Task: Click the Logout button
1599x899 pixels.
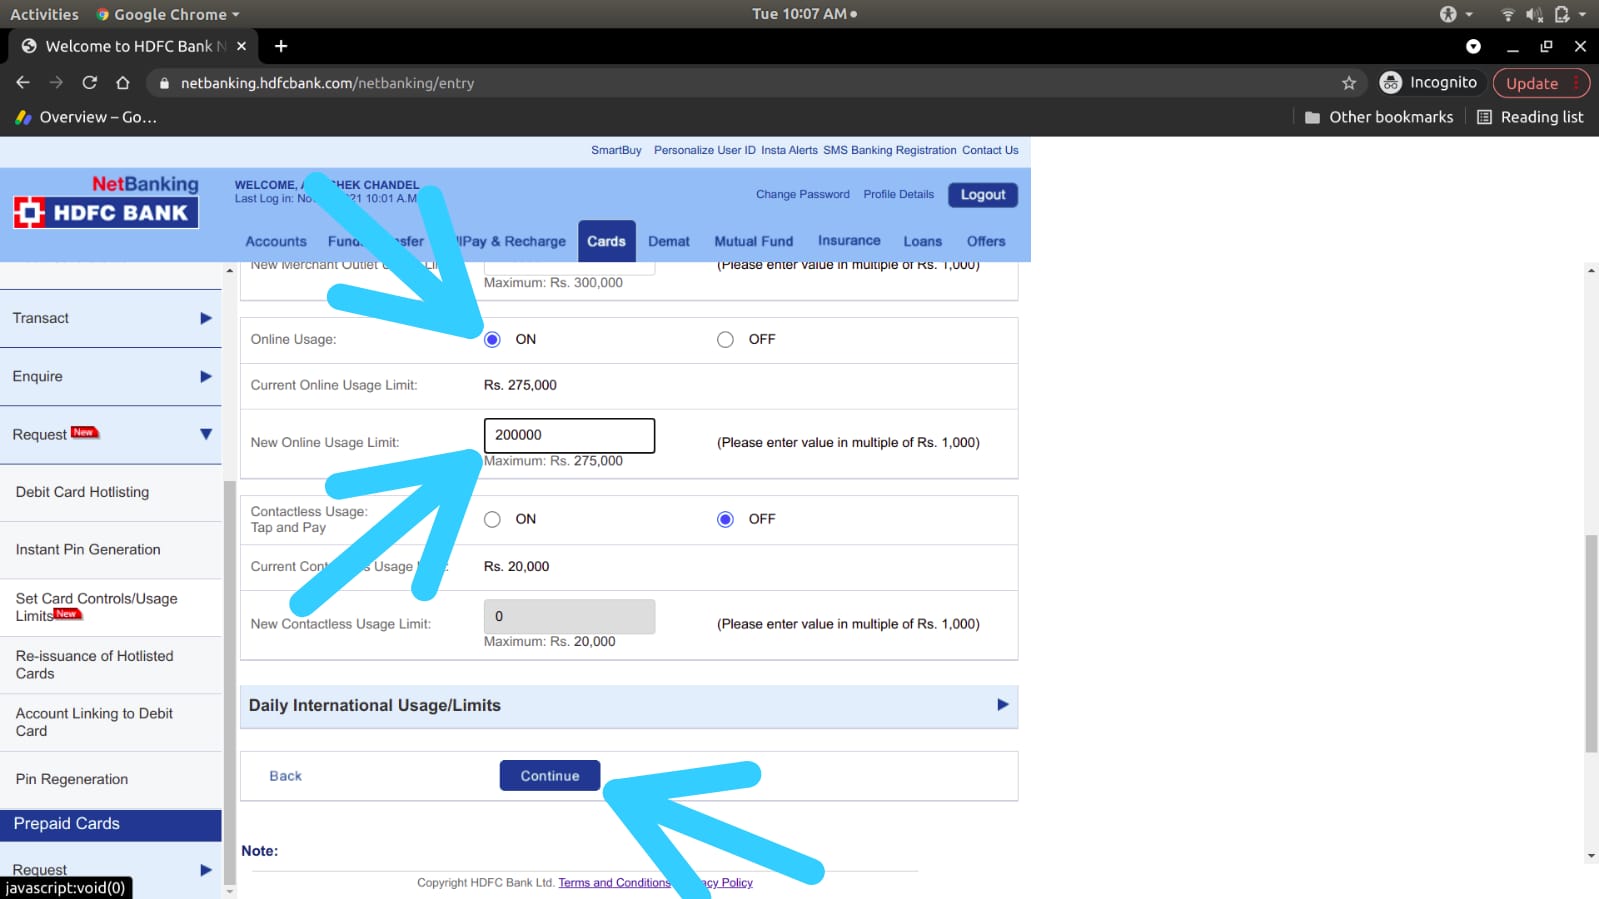Action: (x=983, y=195)
